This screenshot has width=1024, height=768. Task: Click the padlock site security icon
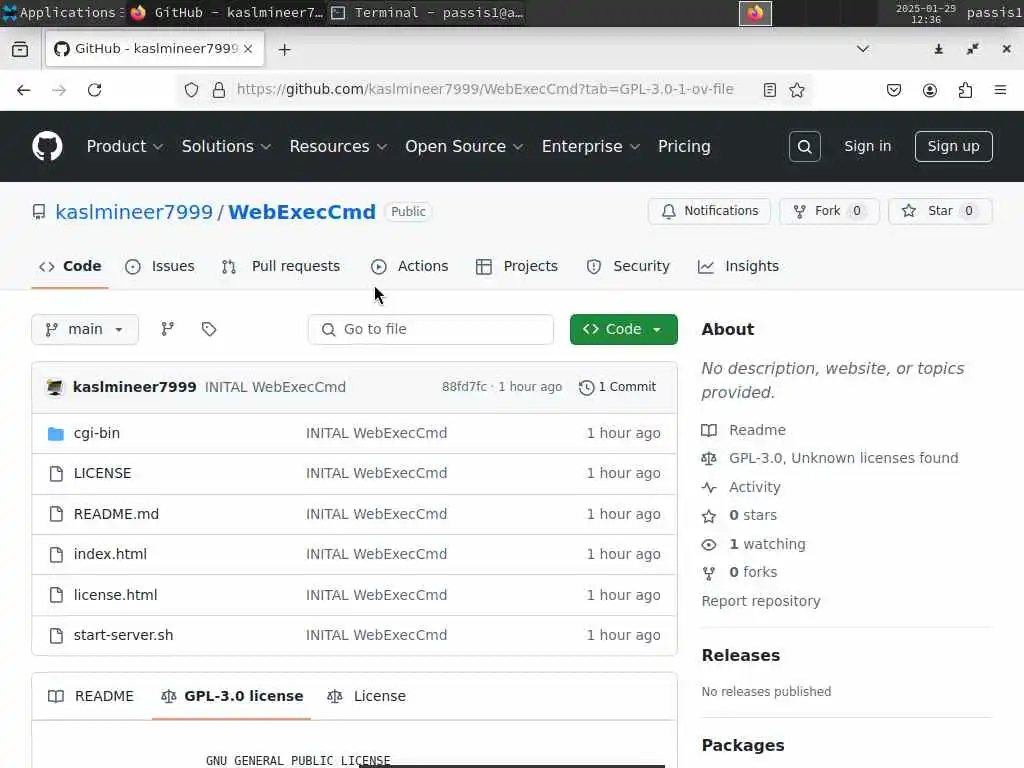tap(219, 90)
